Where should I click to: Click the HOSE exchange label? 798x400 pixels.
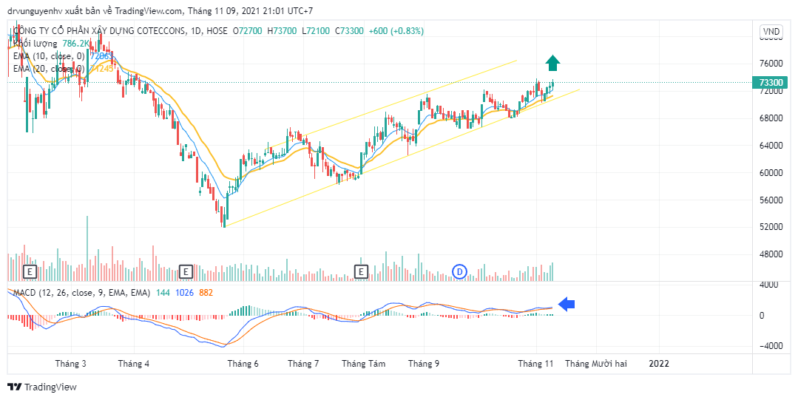(x=216, y=31)
